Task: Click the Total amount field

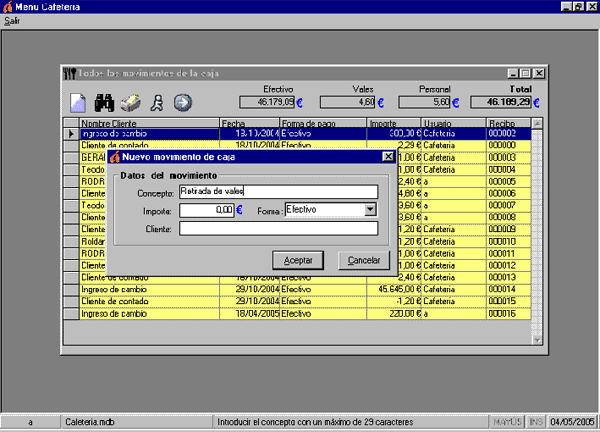Action: (x=501, y=102)
